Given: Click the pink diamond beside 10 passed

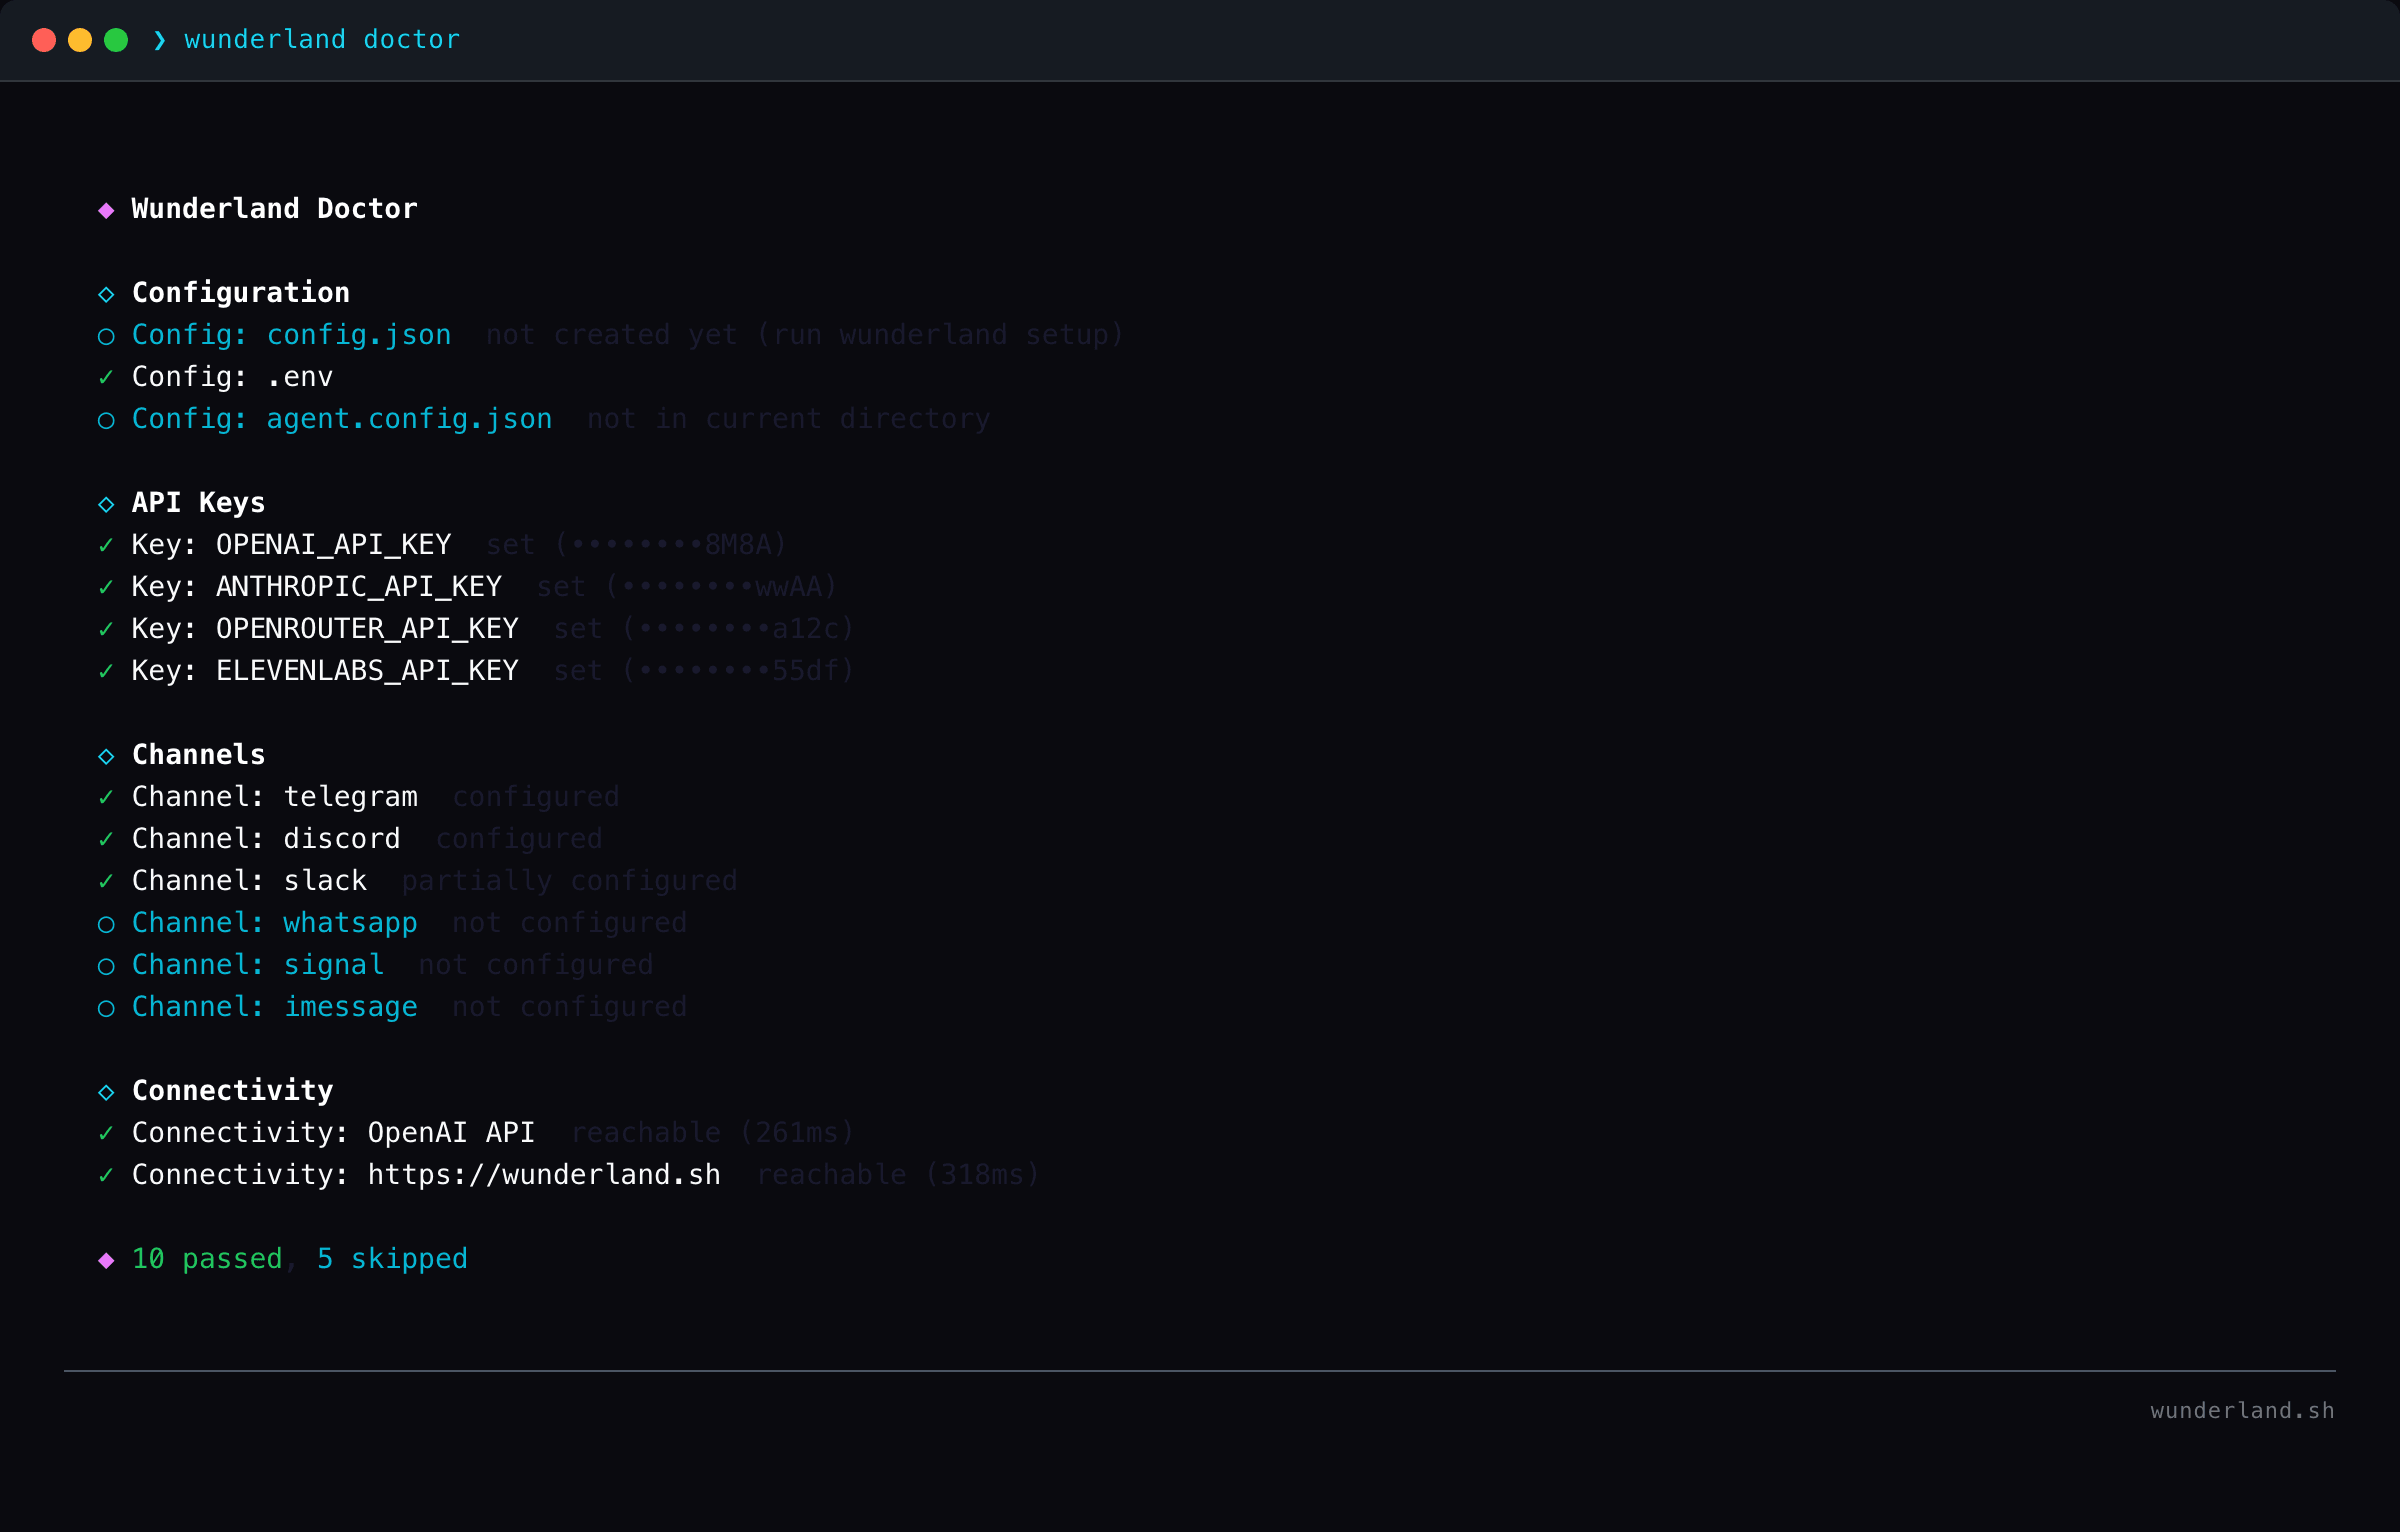Looking at the screenshot, I should click(x=108, y=1259).
